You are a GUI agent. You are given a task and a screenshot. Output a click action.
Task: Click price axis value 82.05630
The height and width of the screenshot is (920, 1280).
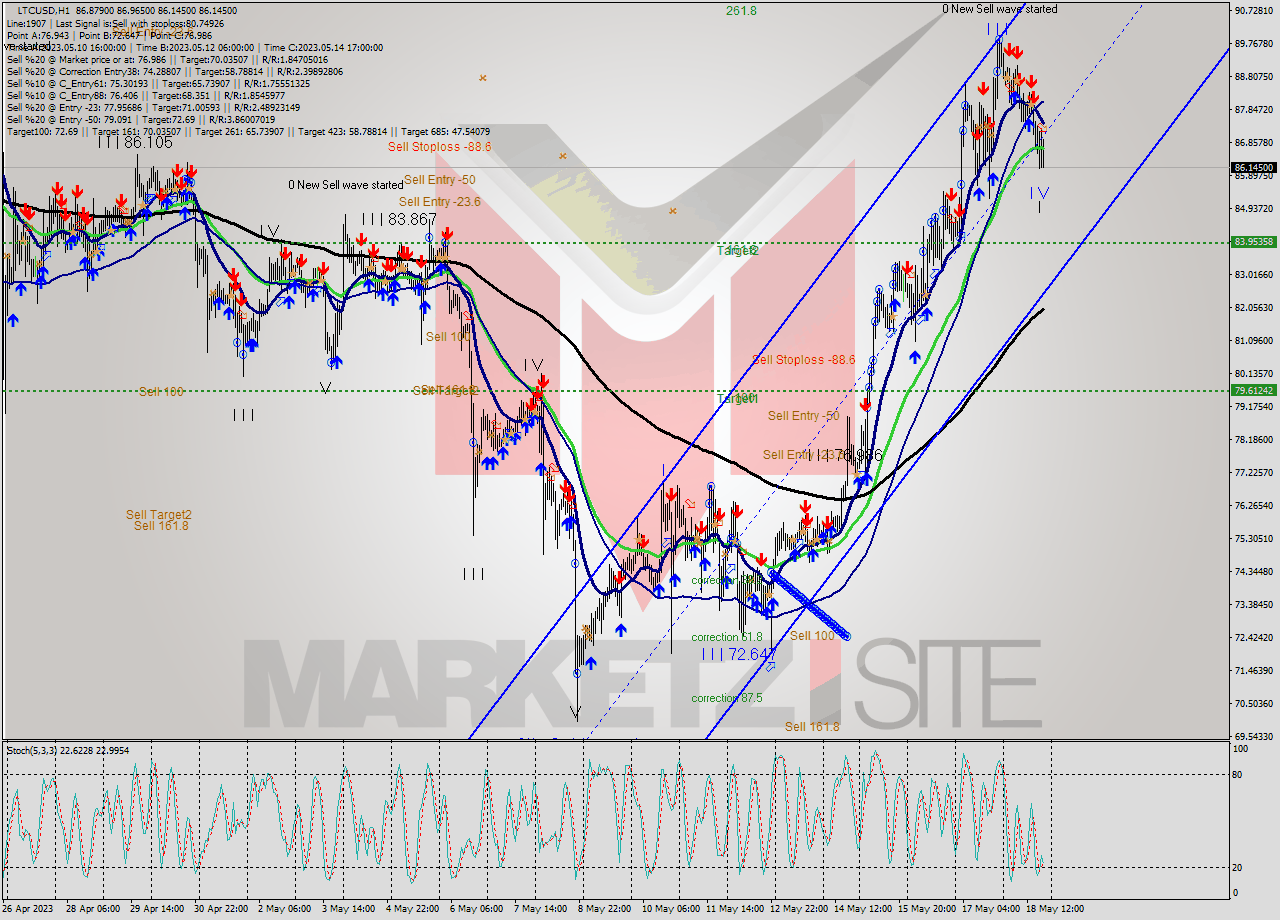coord(1254,307)
